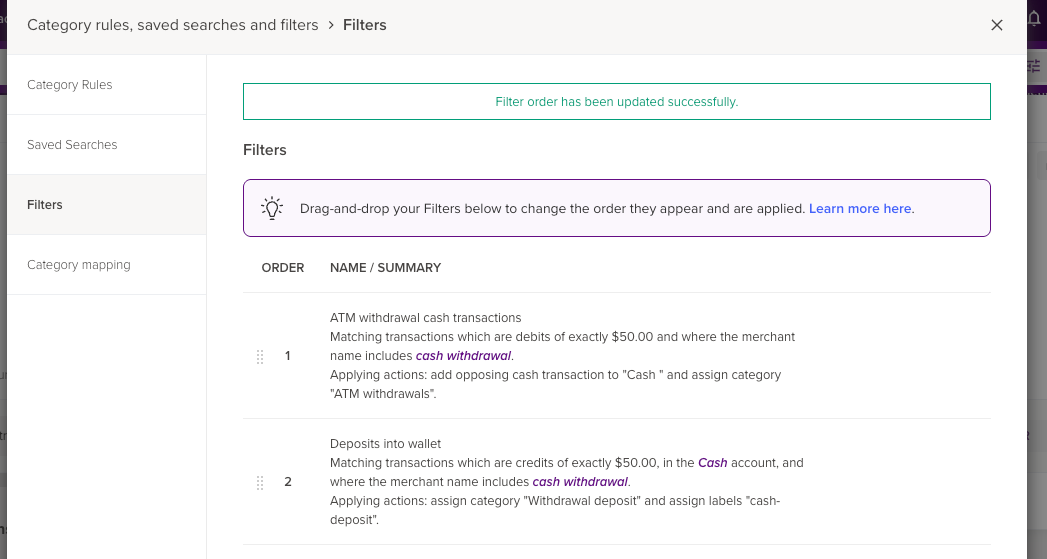Click the sliders icon at the right edge

(x=1034, y=65)
